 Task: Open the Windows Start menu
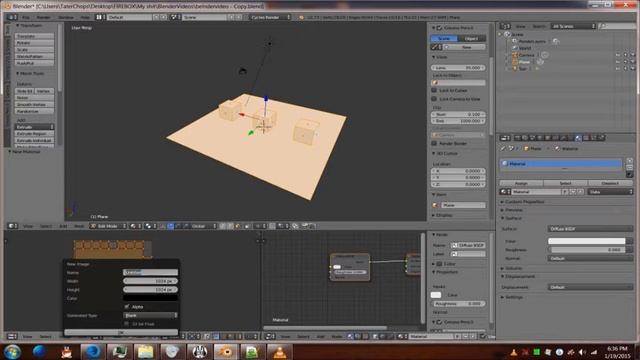(12, 351)
